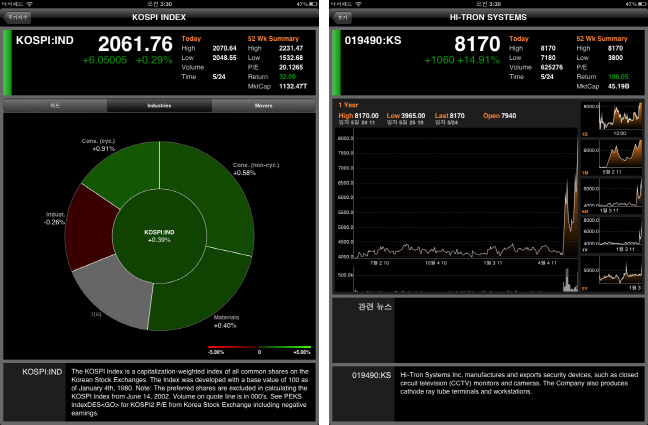Tap the green Return value 106.05
Image resolution: width=648 pixels, height=425 pixels.
pyautogui.click(x=618, y=77)
